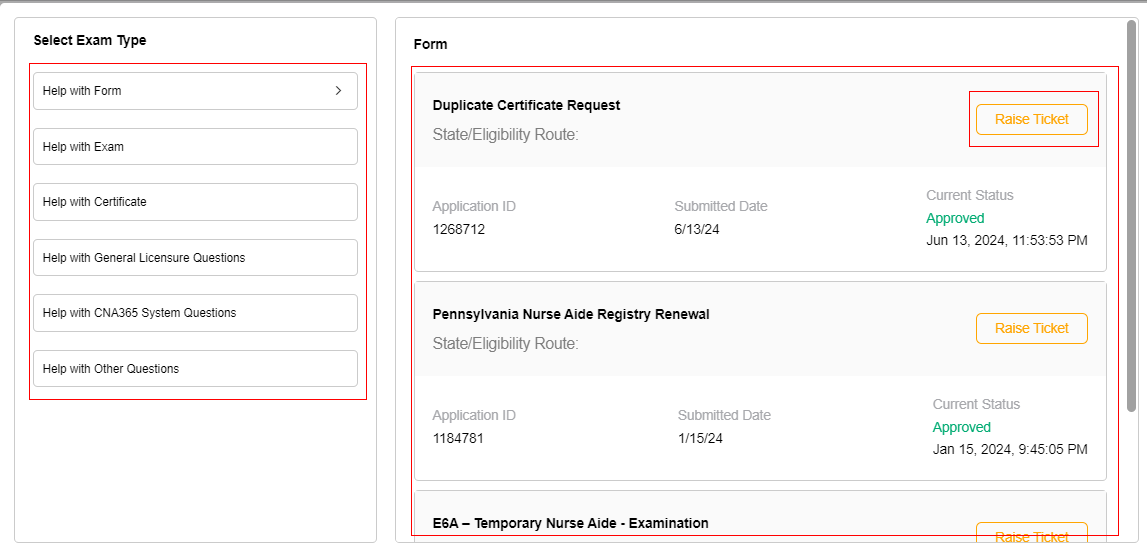Click the submitted date 6/13/24
1147x548 pixels.
click(x=697, y=229)
